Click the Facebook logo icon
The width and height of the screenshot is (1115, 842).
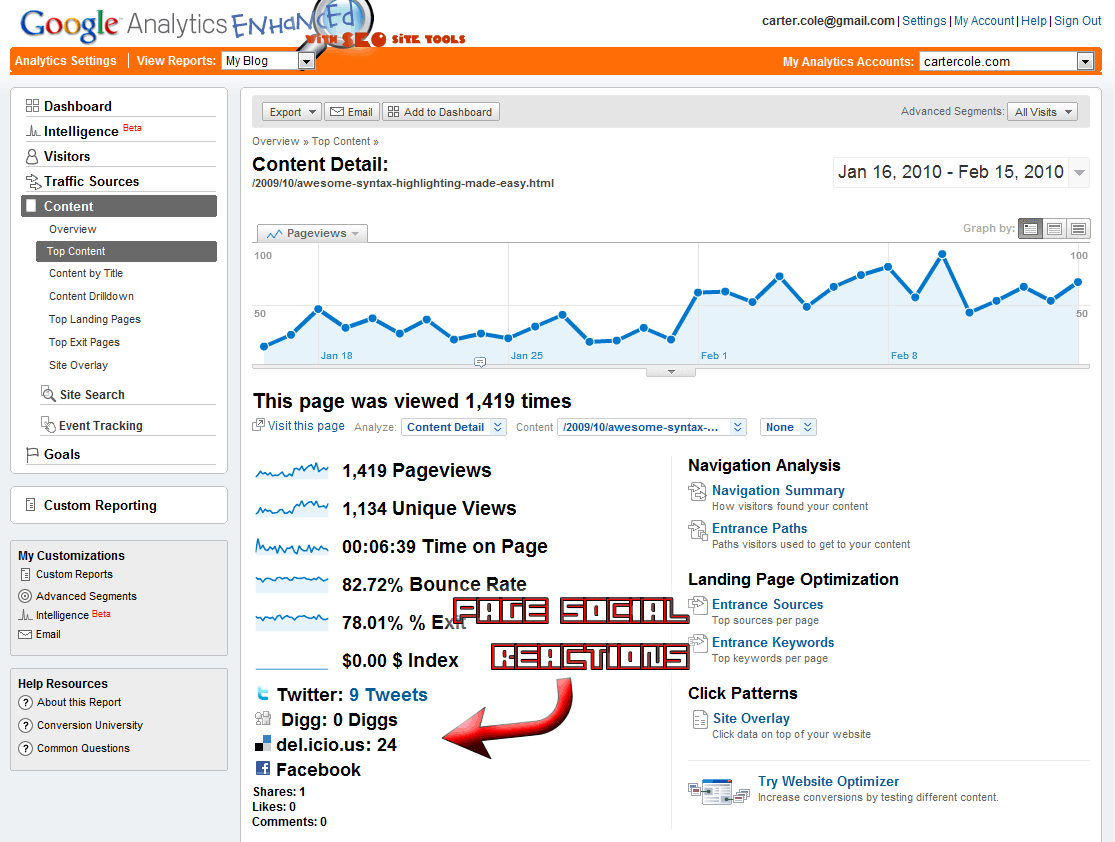click(263, 769)
